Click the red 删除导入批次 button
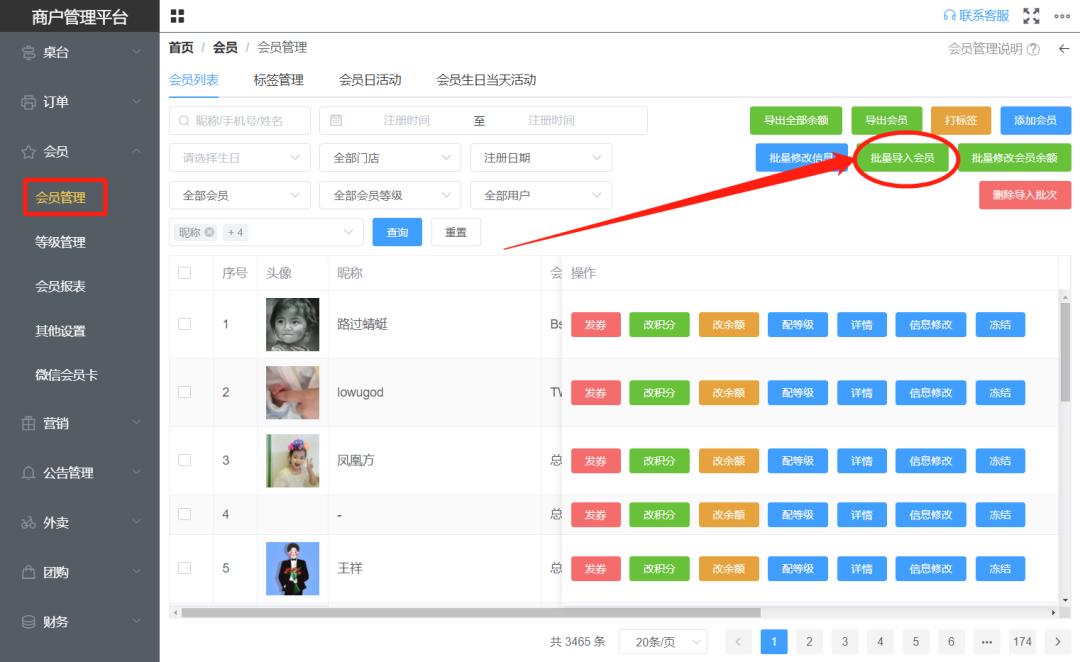Screen dimensions: 1080x662 pos(1025,195)
